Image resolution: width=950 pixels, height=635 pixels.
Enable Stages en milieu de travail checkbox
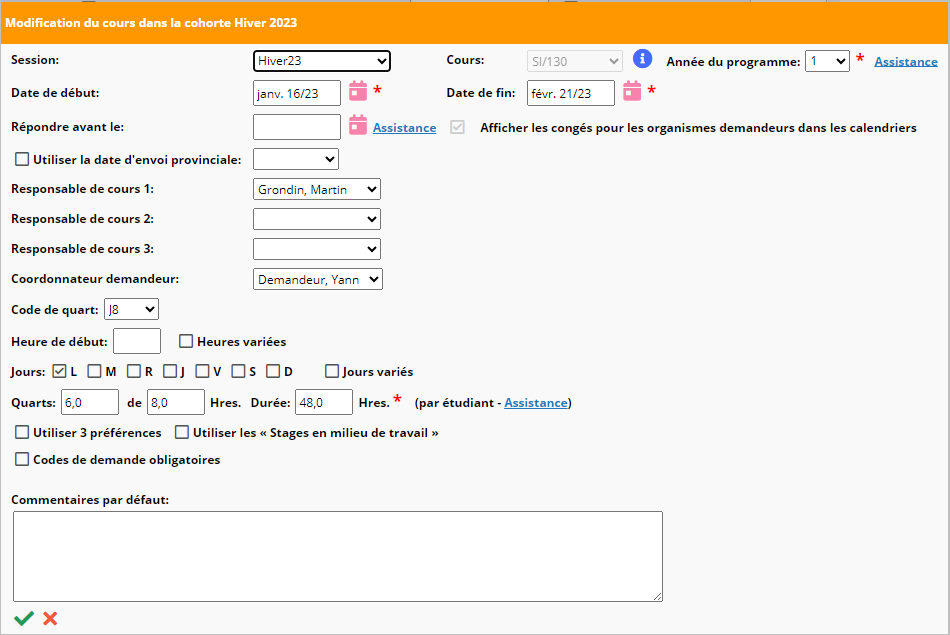click(182, 432)
